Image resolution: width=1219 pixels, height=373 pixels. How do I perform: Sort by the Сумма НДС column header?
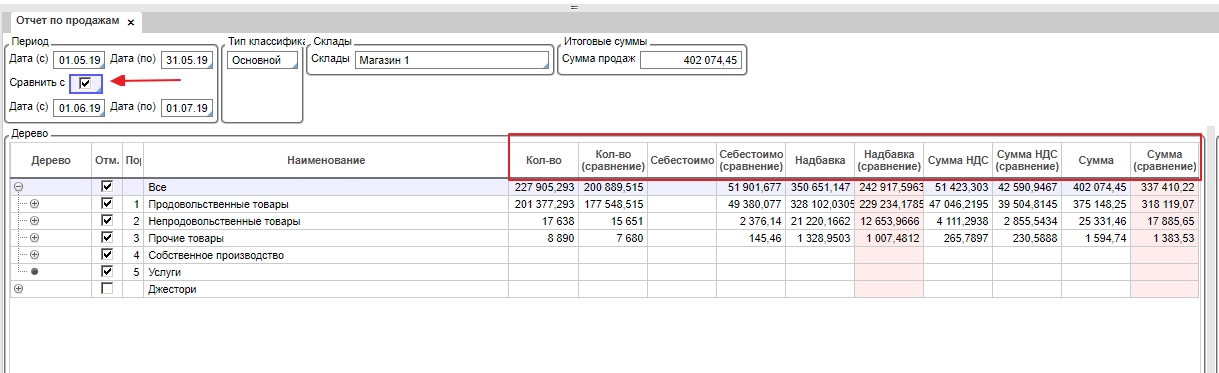[958, 160]
